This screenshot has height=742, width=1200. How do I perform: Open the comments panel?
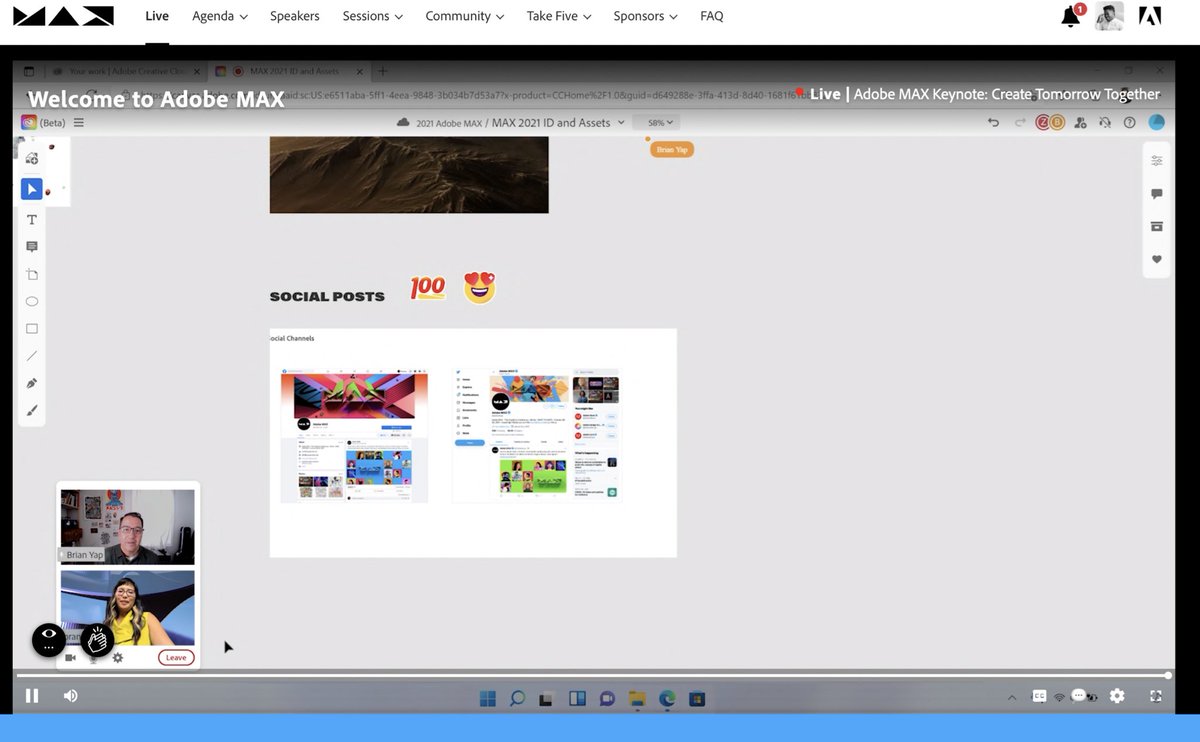click(x=1157, y=194)
